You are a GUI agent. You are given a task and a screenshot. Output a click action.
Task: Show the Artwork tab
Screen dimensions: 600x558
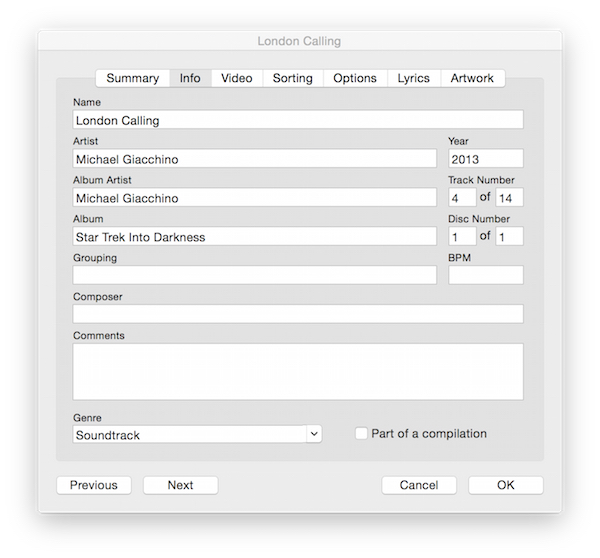[472, 78]
